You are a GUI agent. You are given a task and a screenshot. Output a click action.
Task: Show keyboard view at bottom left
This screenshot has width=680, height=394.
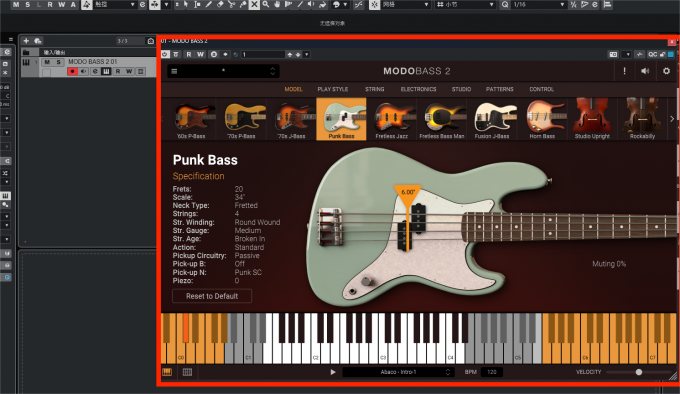167,372
